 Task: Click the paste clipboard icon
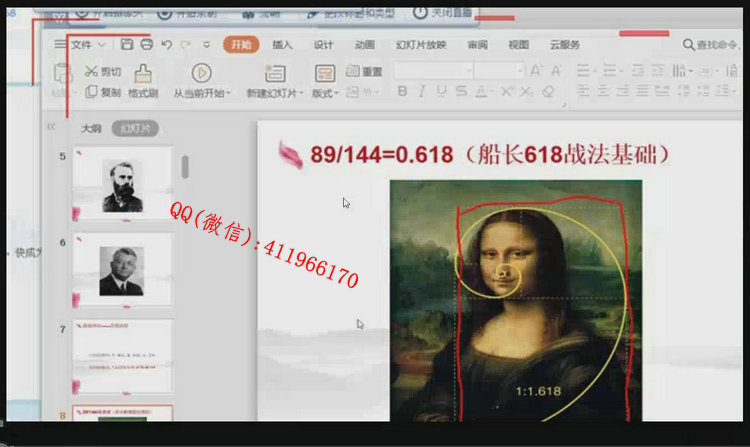pos(63,74)
